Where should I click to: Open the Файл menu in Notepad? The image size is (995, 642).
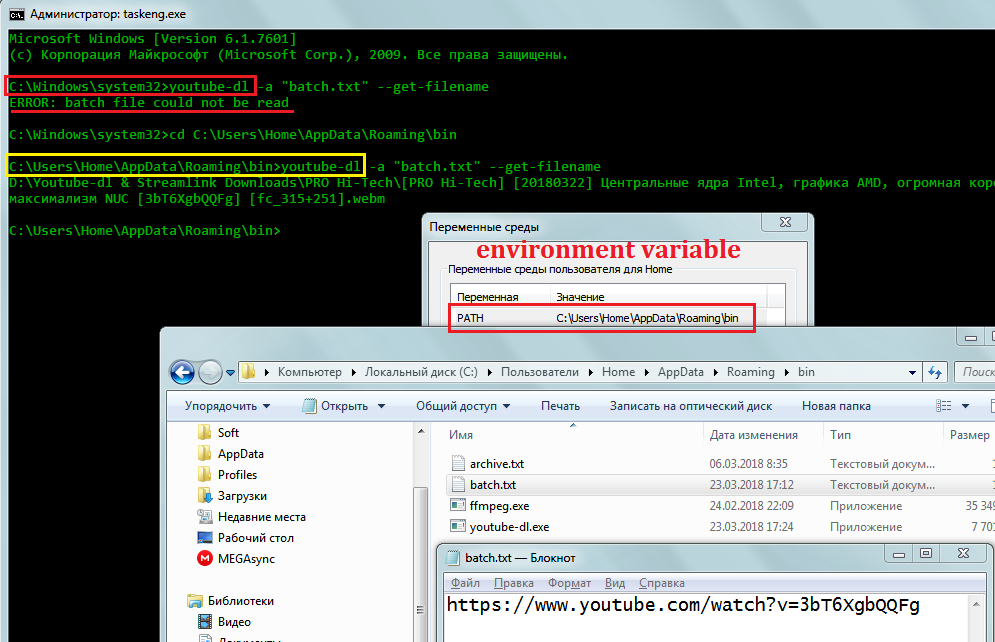point(465,583)
